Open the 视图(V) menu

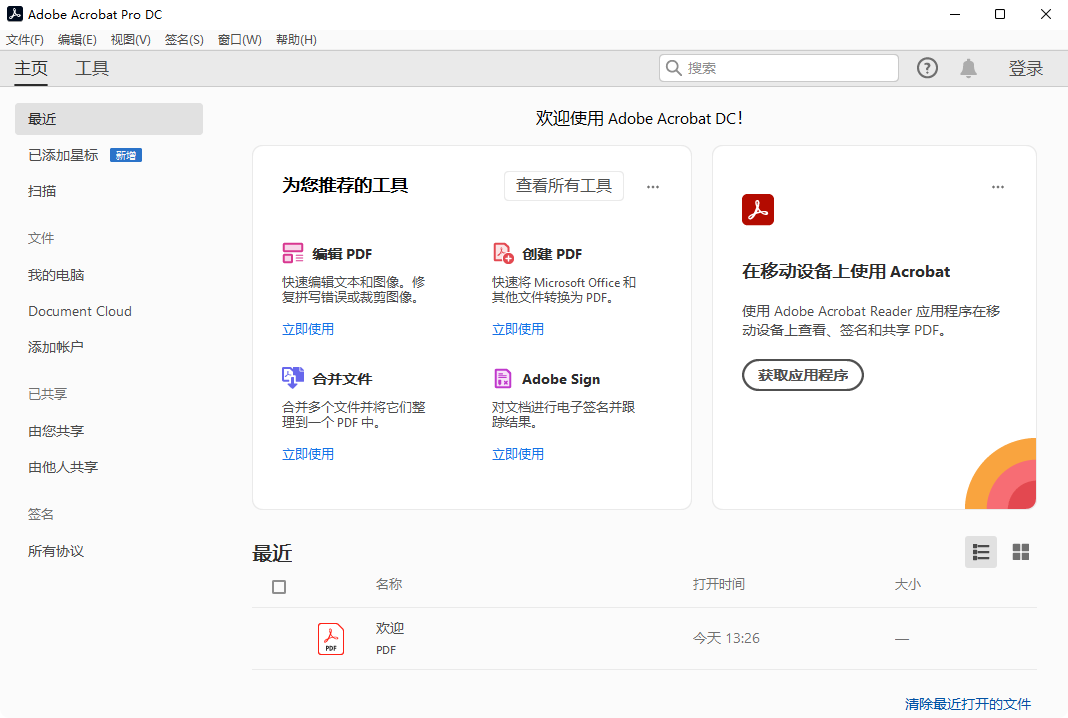point(131,40)
